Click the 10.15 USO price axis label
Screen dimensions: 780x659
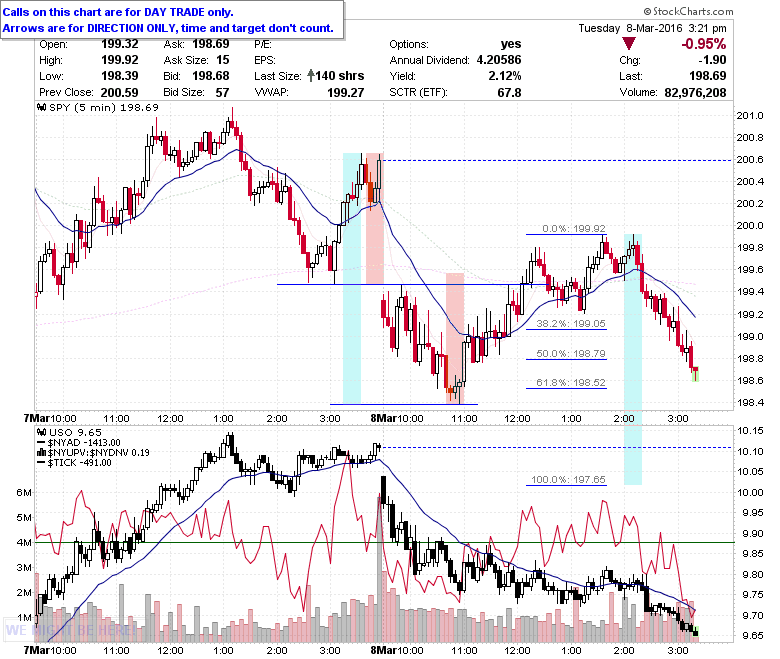(x=750, y=431)
